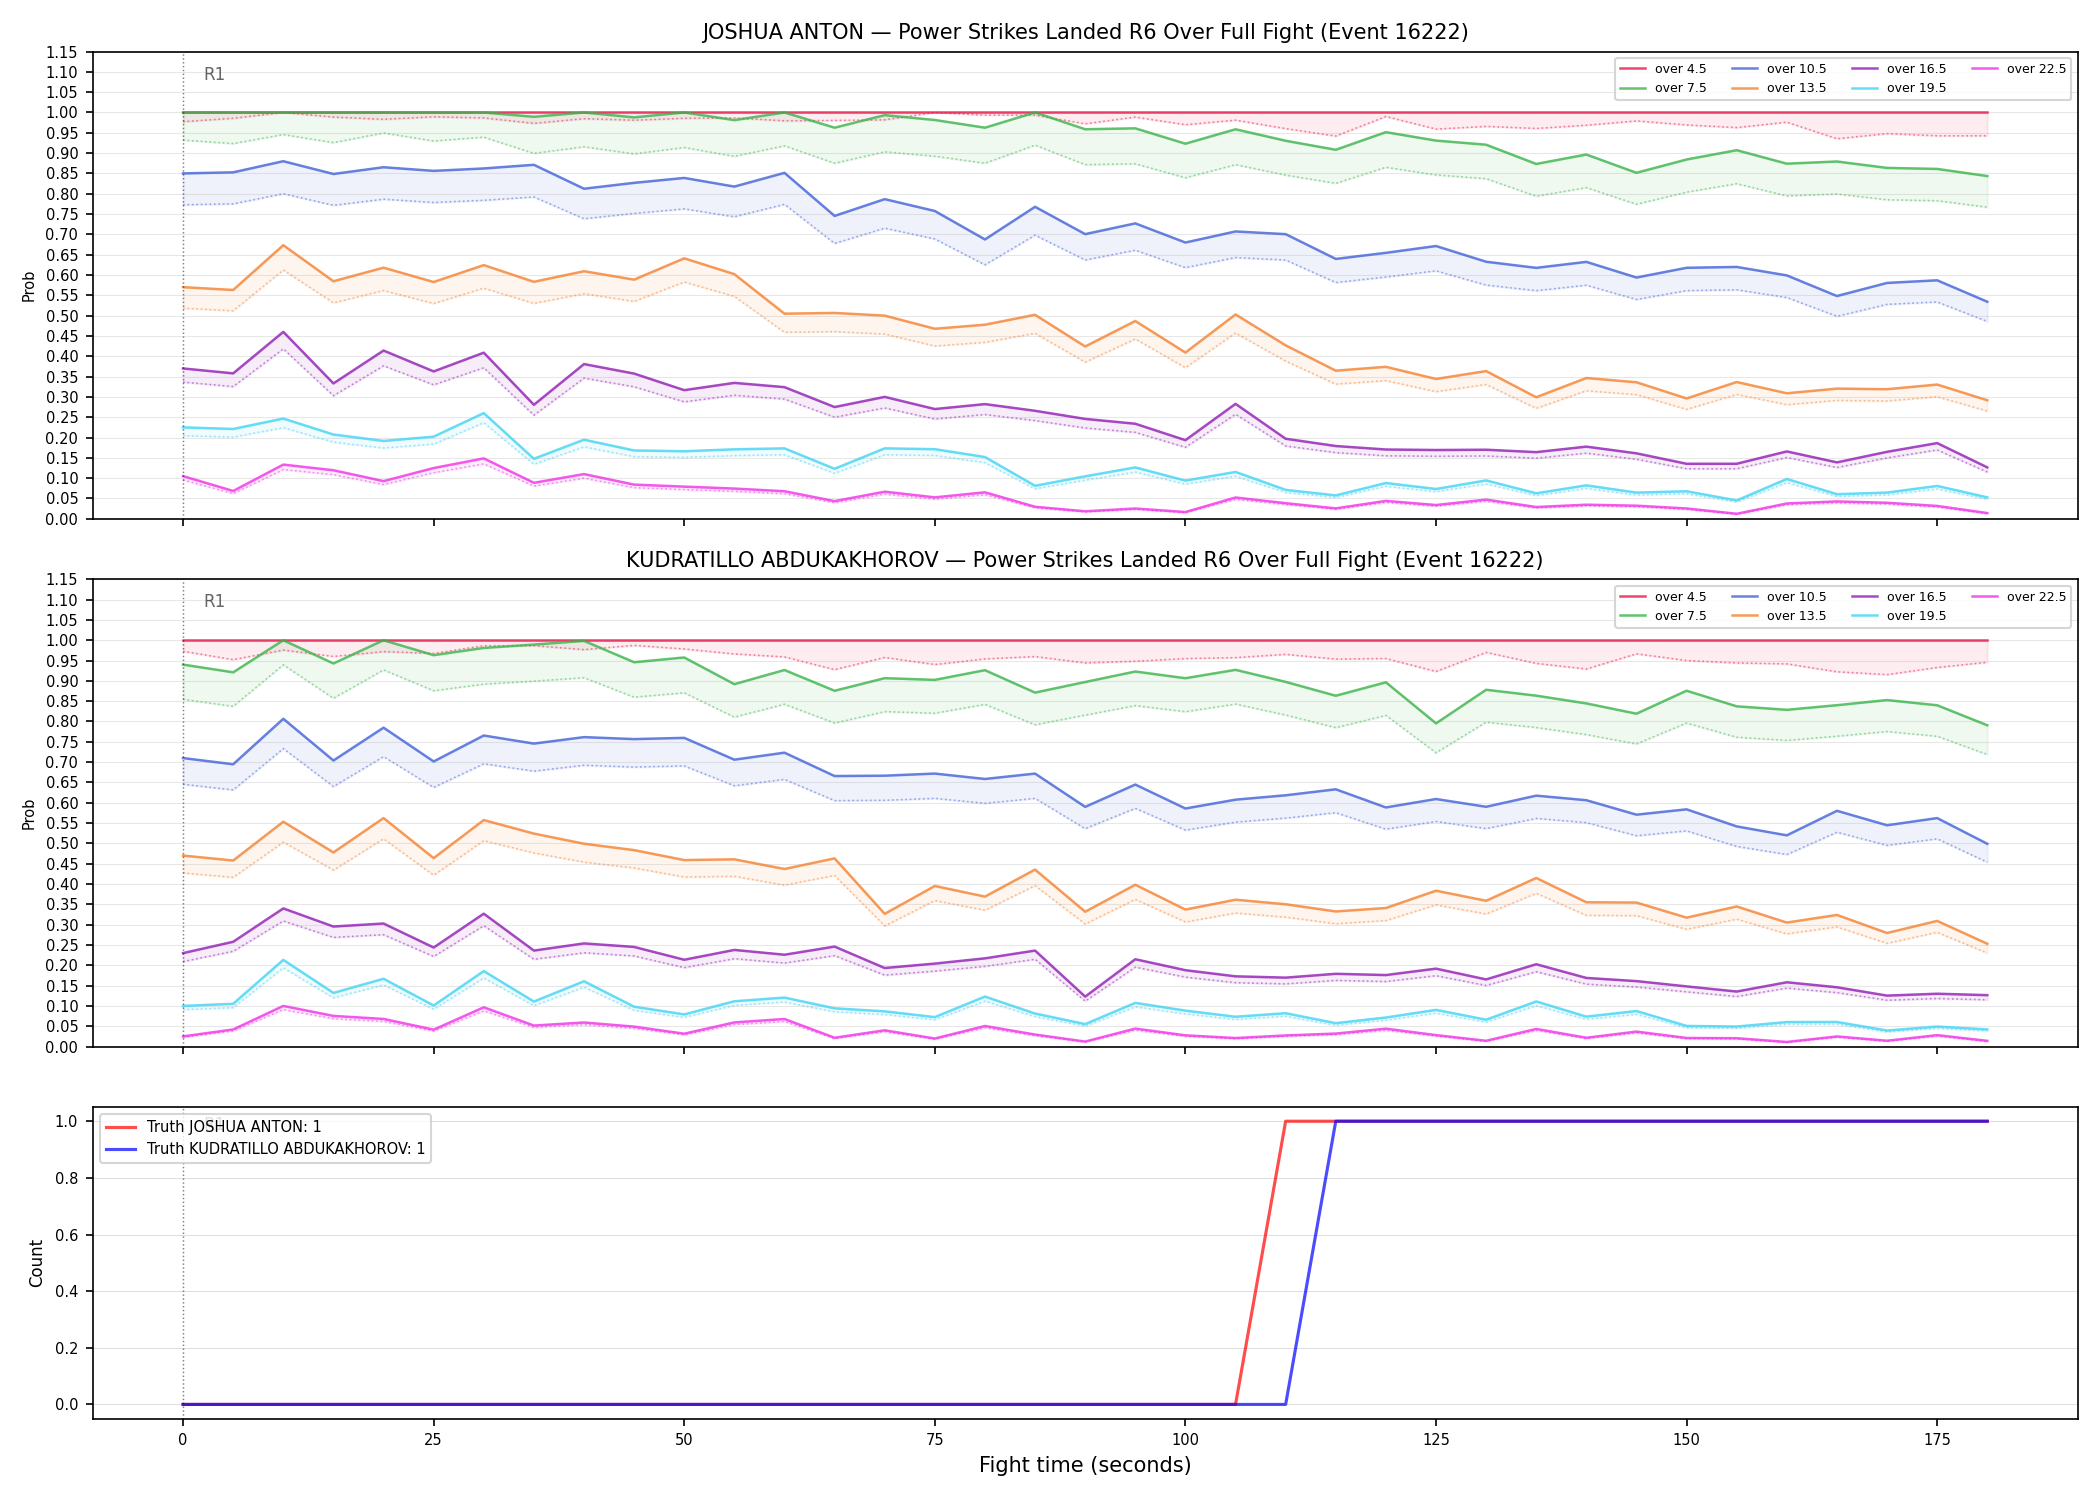
Task: Click 'over 13.5' legend entry in Joshua Anton chart
Action: pos(1779,88)
